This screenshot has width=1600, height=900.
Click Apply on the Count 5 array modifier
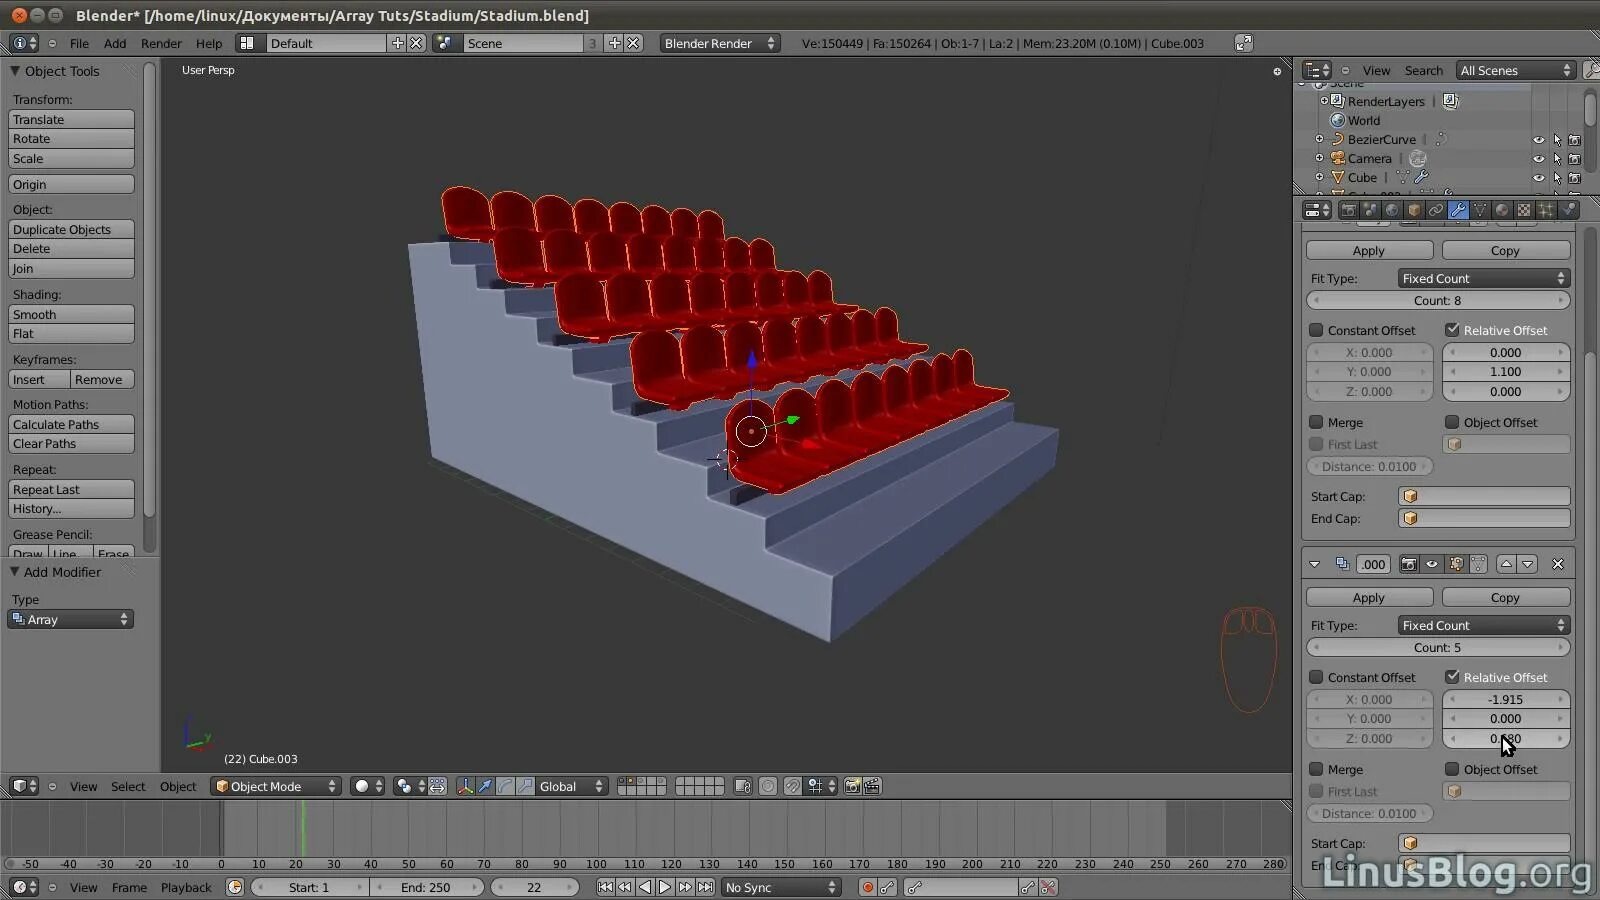click(x=1369, y=597)
